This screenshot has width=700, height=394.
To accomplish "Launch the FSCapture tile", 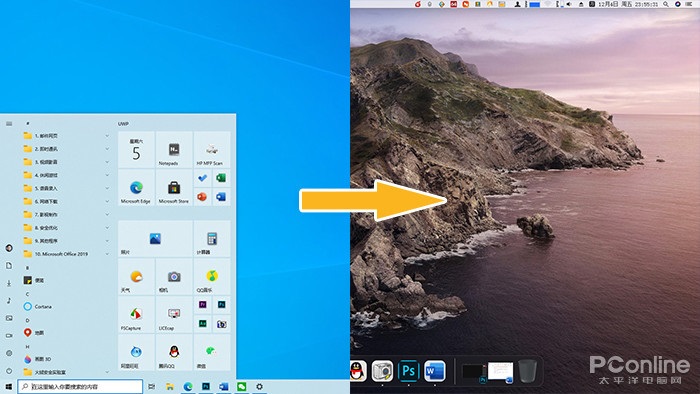I will [136, 314].
